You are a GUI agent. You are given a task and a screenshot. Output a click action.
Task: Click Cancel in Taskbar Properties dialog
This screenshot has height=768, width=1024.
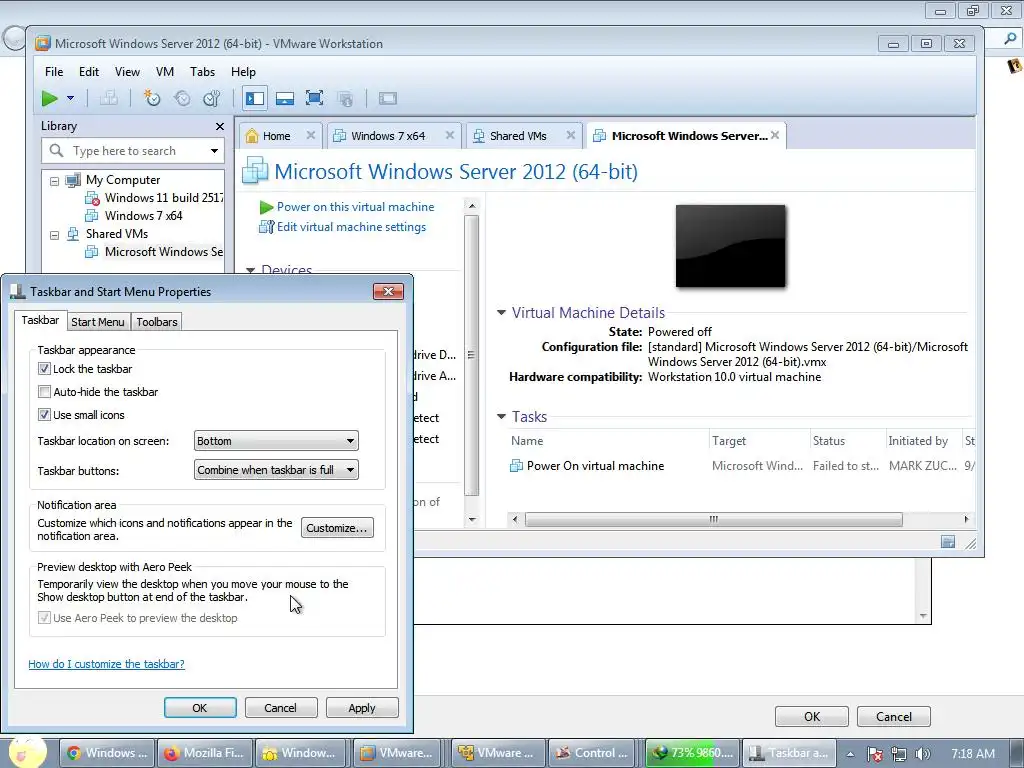pyautogui.click(x=281, y=708)
